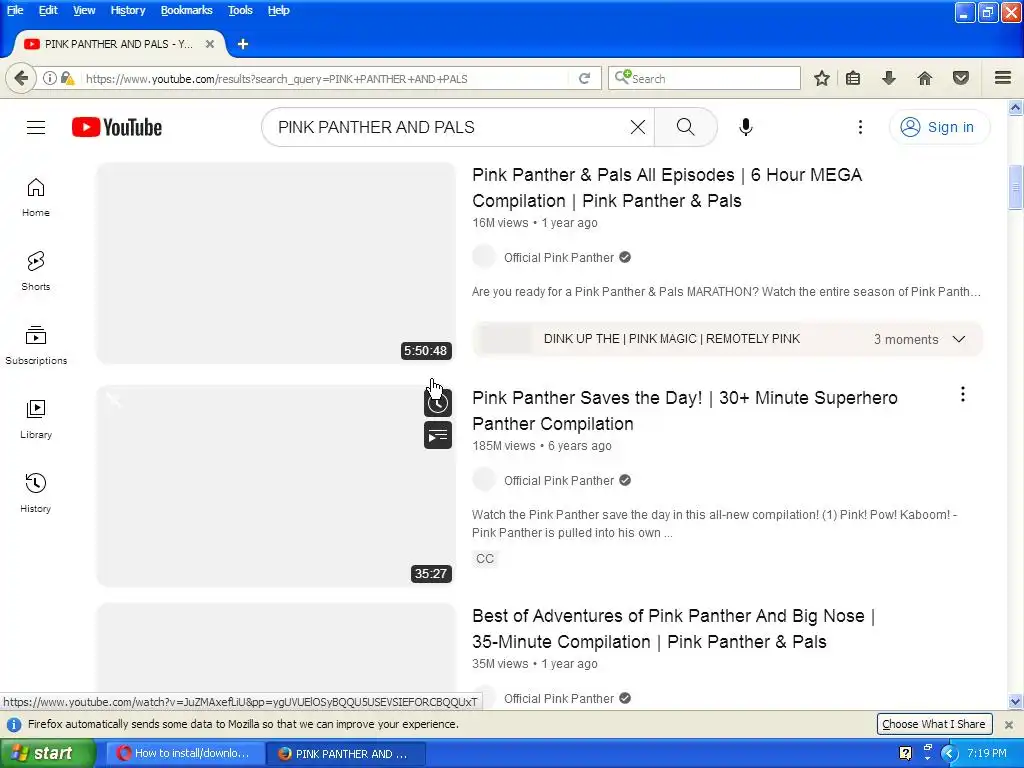
Task: Open Shorts in the YouTube sidebar
Action: (36, 271)
